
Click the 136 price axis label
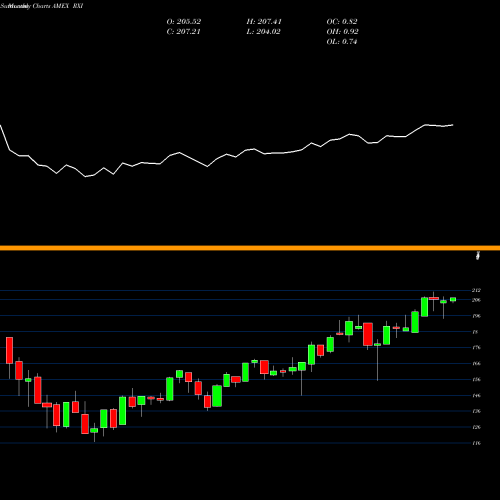[476, 411]
